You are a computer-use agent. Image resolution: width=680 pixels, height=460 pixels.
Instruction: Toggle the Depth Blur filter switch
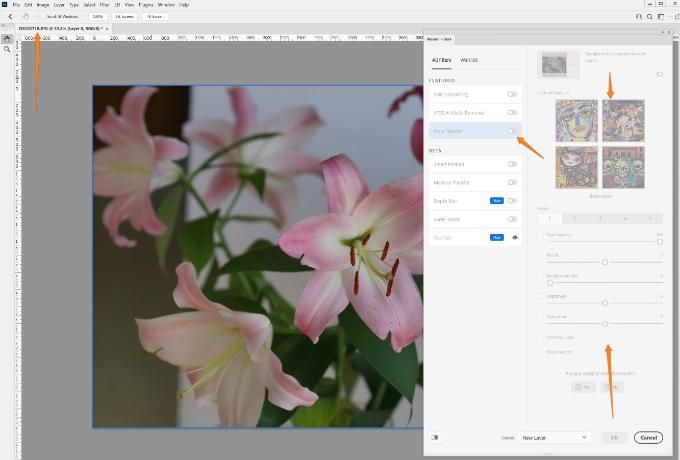click(512, 201)
